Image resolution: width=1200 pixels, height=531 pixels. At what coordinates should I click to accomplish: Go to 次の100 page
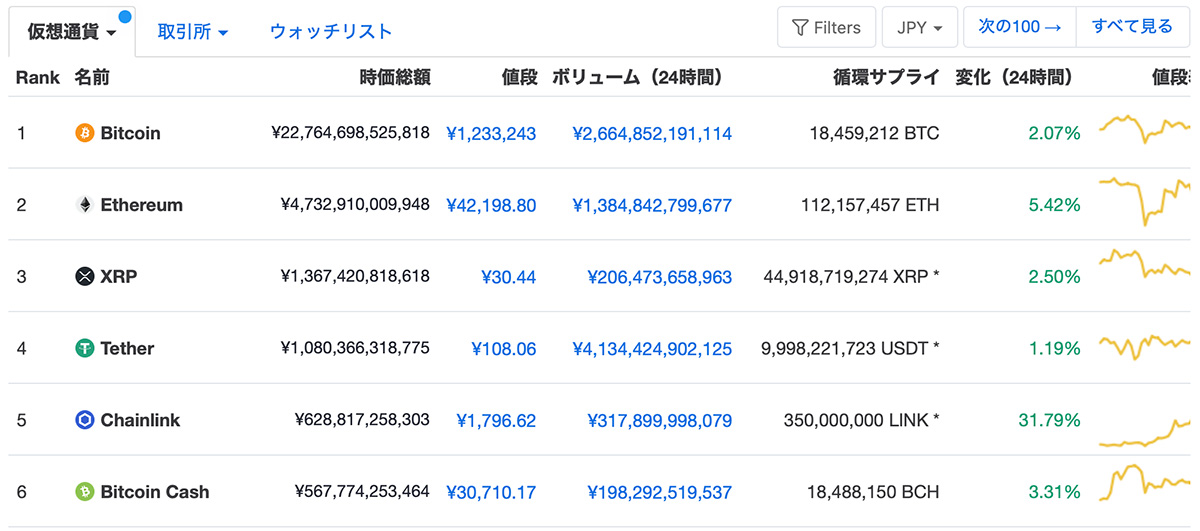[x=1020, y=27]
